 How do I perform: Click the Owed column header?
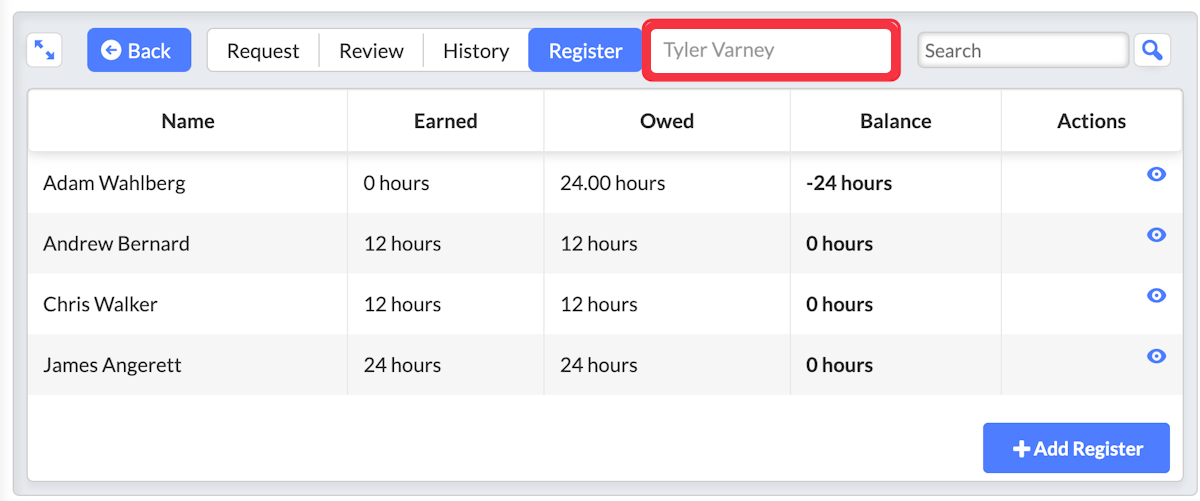[x=667, y=121]
